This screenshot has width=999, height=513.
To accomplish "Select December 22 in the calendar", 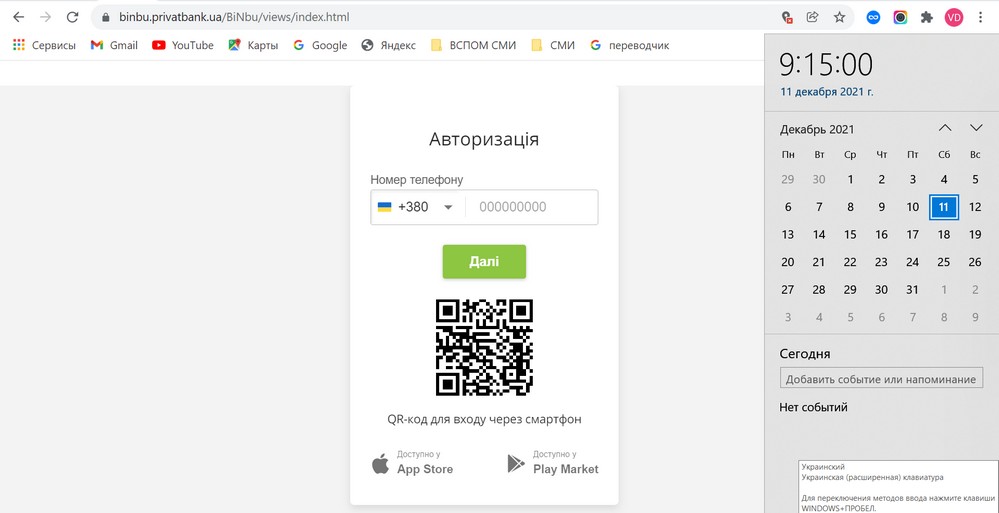I will [x=850, y=262].
